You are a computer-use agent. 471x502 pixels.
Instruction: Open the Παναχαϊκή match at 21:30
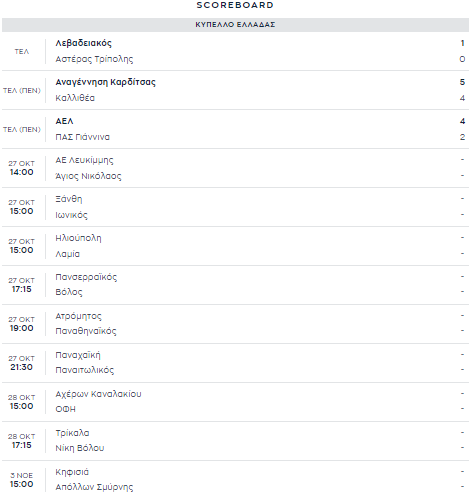[x=235, y=363]
